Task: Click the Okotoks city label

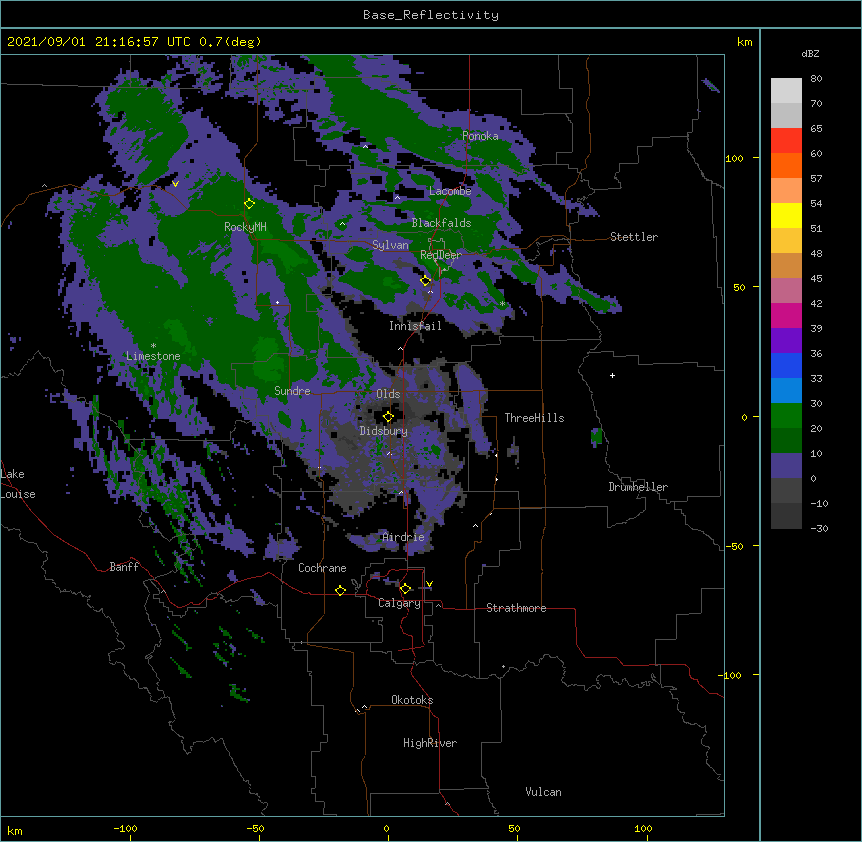Action: tap(412, 700)
